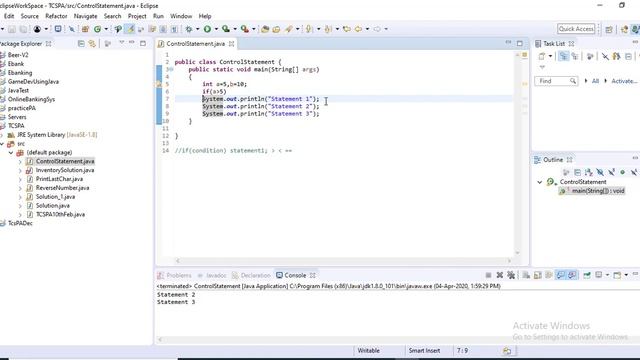Screen dimensions: 640x360
Task: Click the Activate... link in Task List
Action: coord(624,81)
